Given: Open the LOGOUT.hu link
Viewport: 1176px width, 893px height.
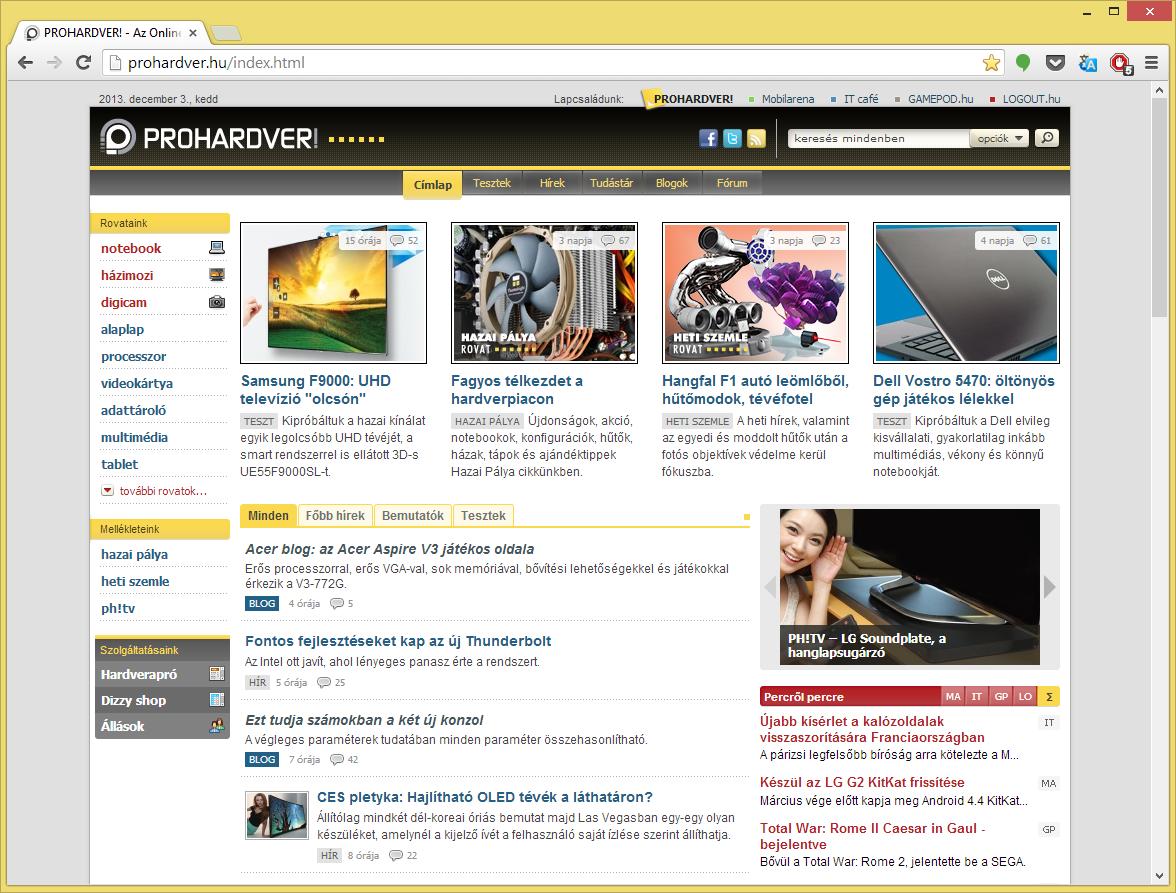Looking at the screenshot, I should (x=1031, y=99).
